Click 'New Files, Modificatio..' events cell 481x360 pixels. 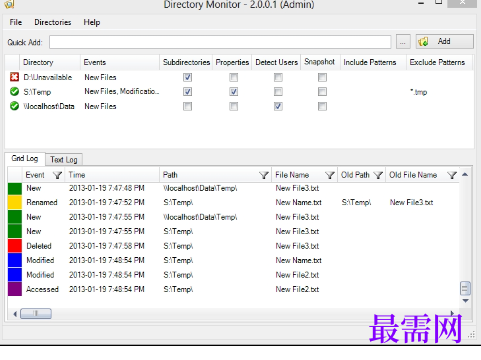click(122, 91)
